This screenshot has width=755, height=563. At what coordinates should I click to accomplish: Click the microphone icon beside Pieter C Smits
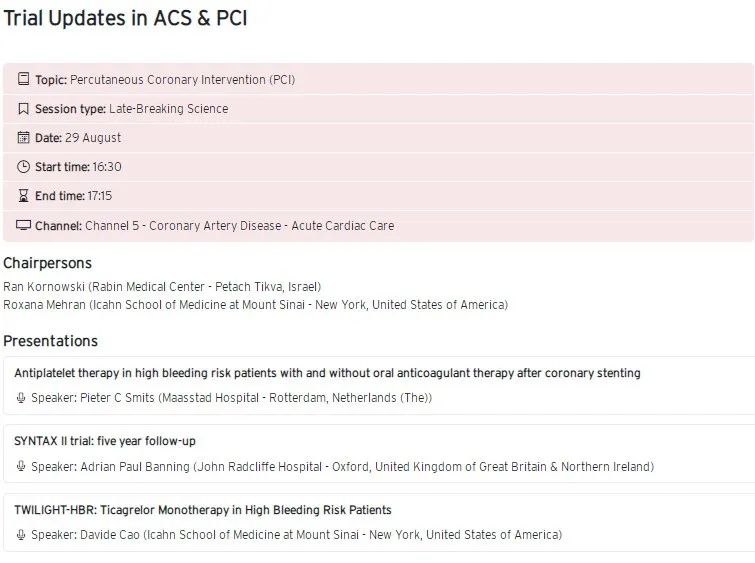[x=21, y=398]
